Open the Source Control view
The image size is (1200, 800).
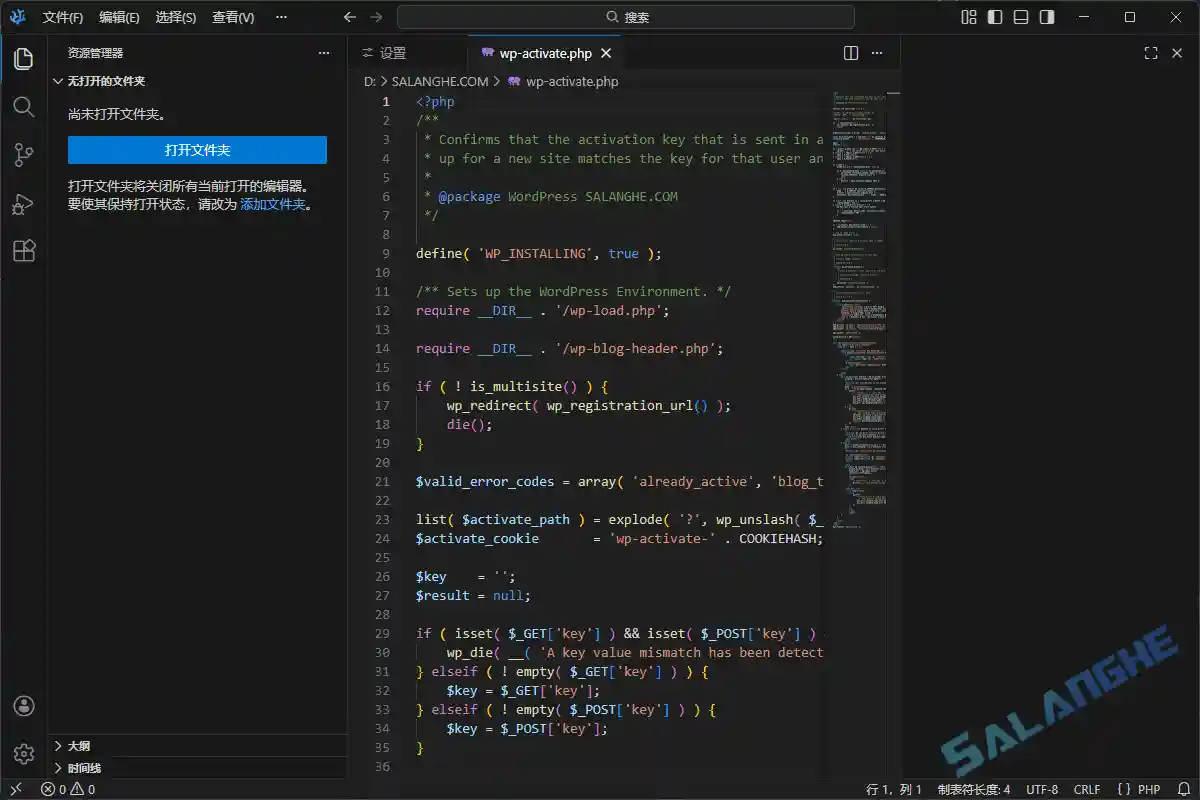(x=23, y=155)
